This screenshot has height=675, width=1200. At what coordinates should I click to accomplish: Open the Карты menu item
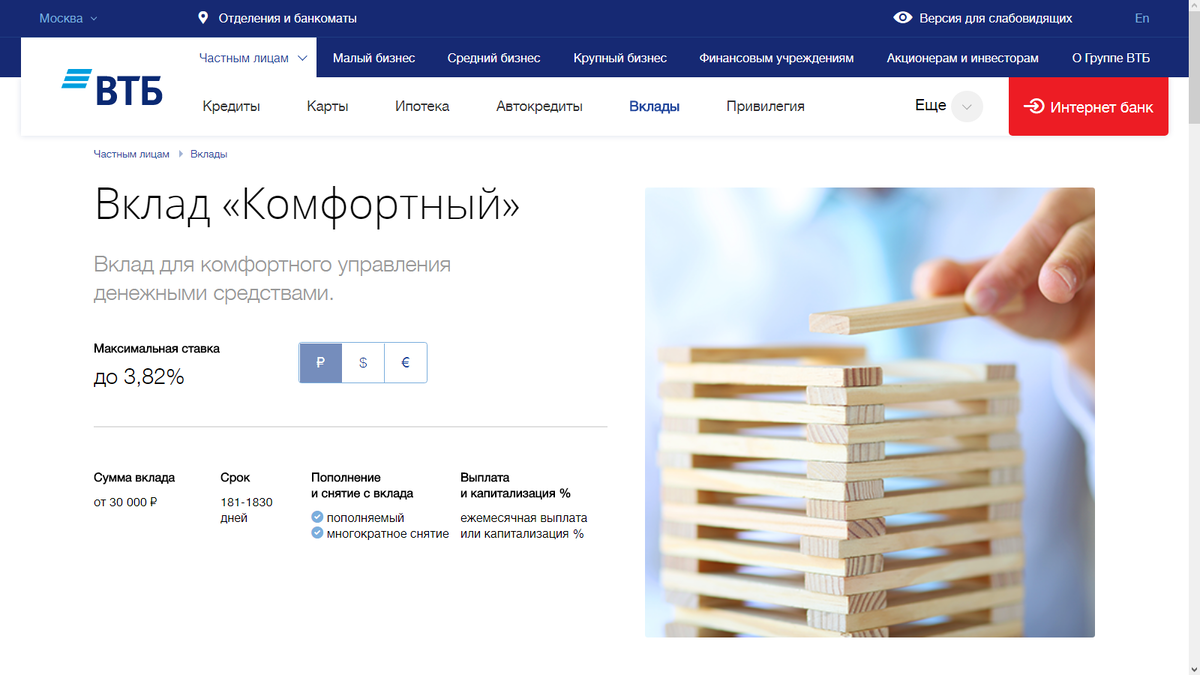(x=328, y=106)
